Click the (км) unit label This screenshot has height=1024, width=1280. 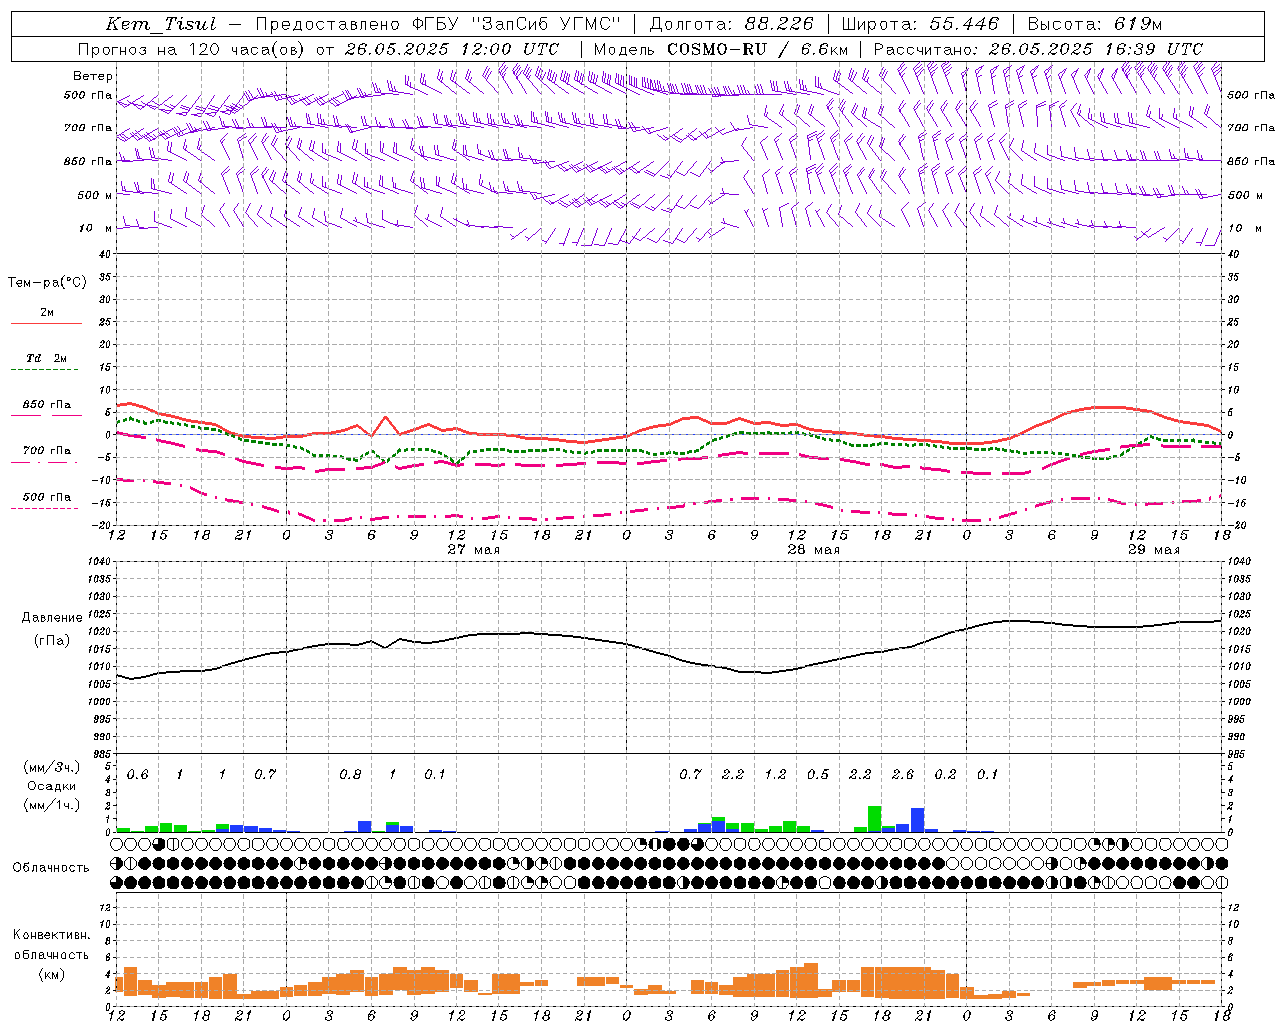pos(51,974)
